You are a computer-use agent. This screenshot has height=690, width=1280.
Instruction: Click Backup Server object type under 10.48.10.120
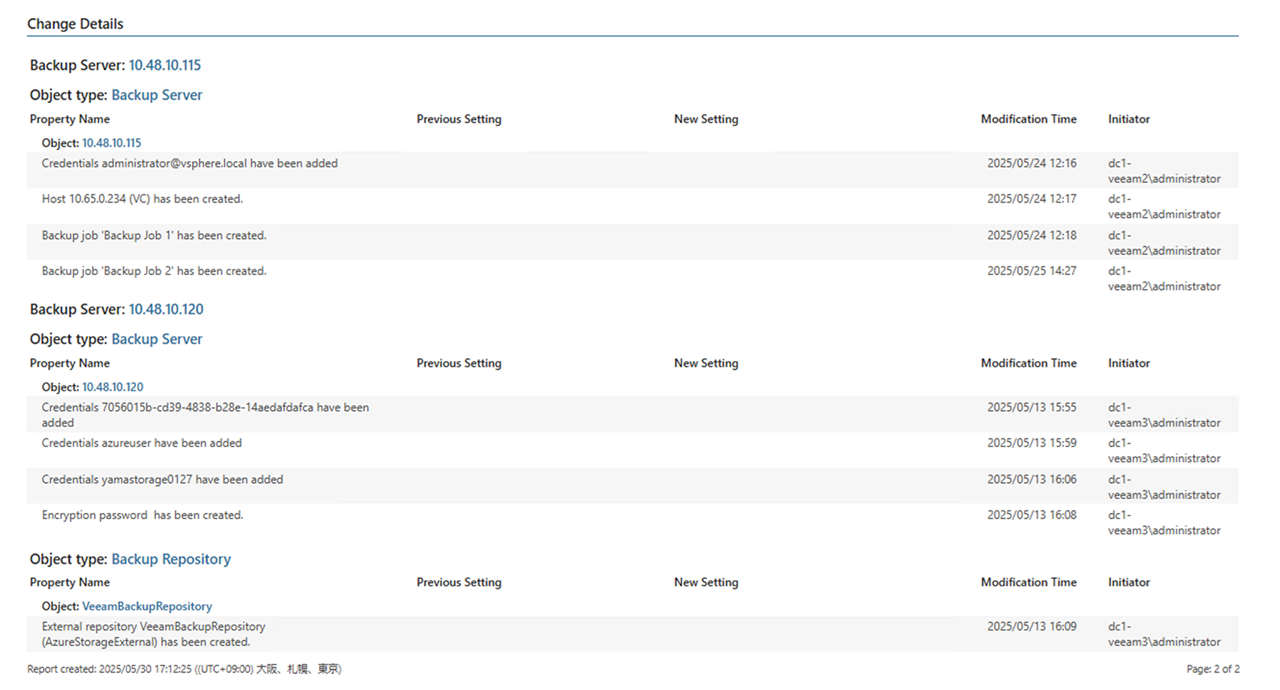coord(157,339)
